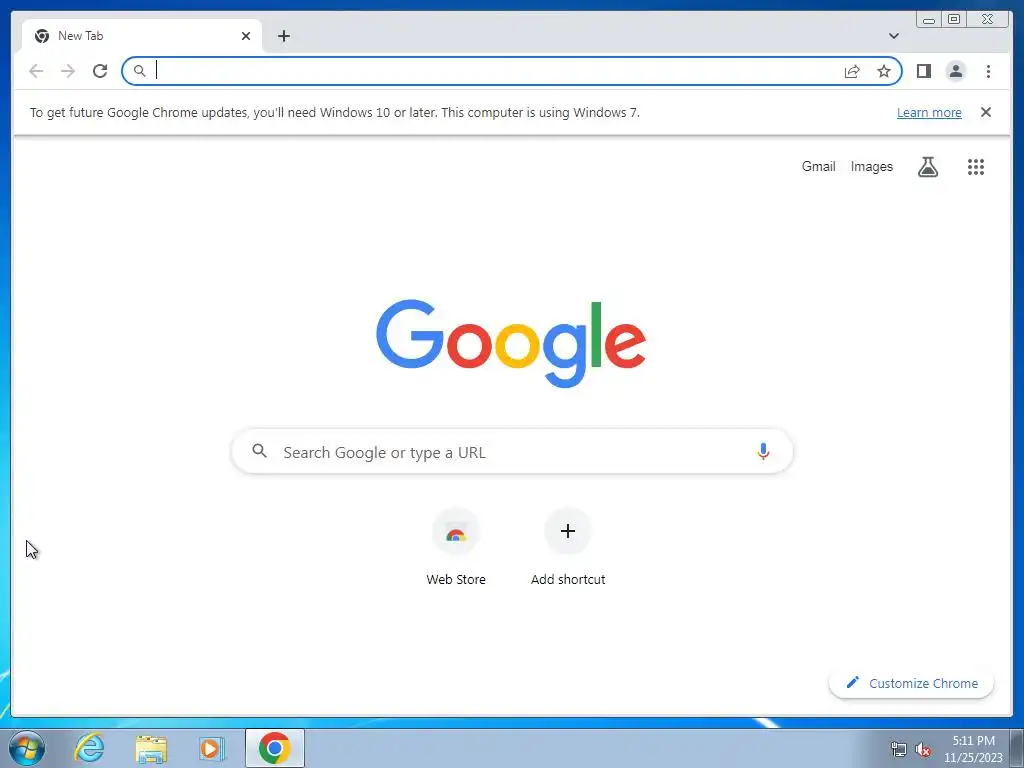Screen dimensions: 1024x768
Task: Open the profile avatar menu
Action: click(x=955, y=71)
